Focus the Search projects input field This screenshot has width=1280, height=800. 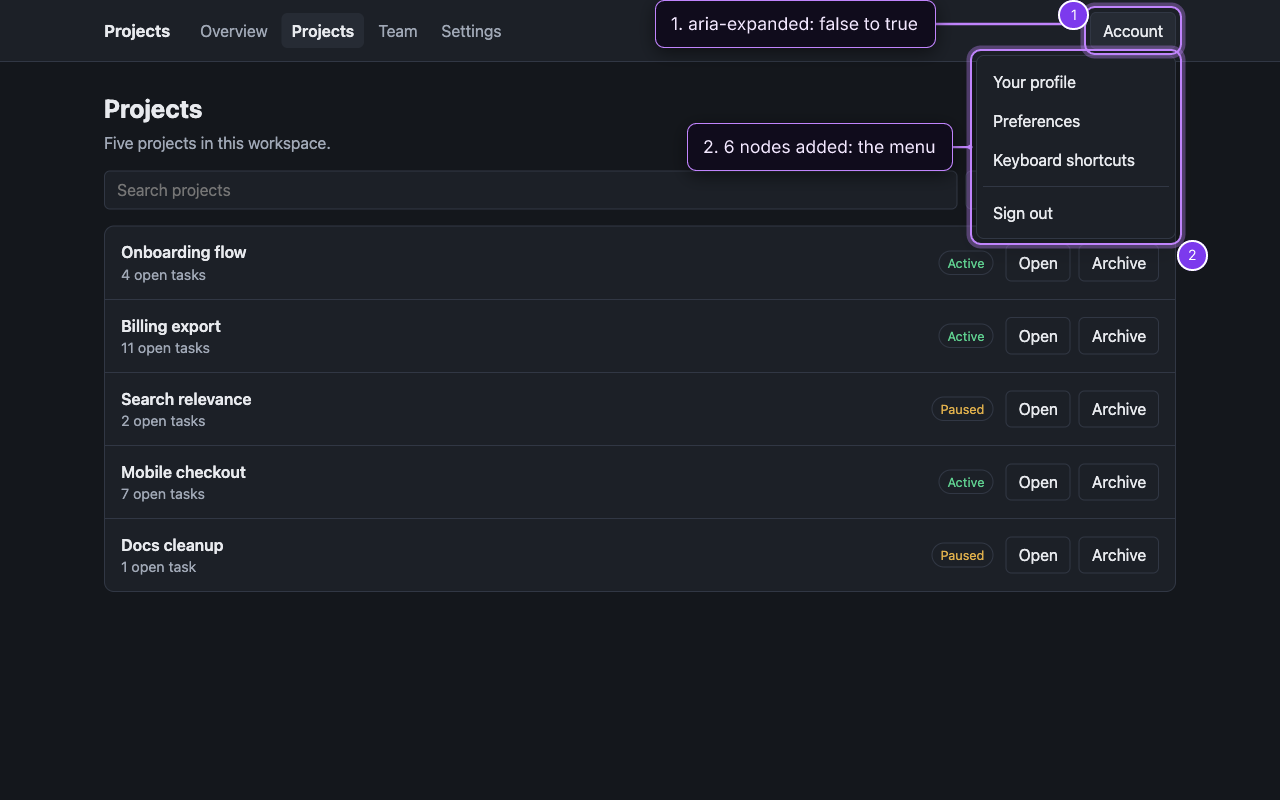click(x=531, y=190)
